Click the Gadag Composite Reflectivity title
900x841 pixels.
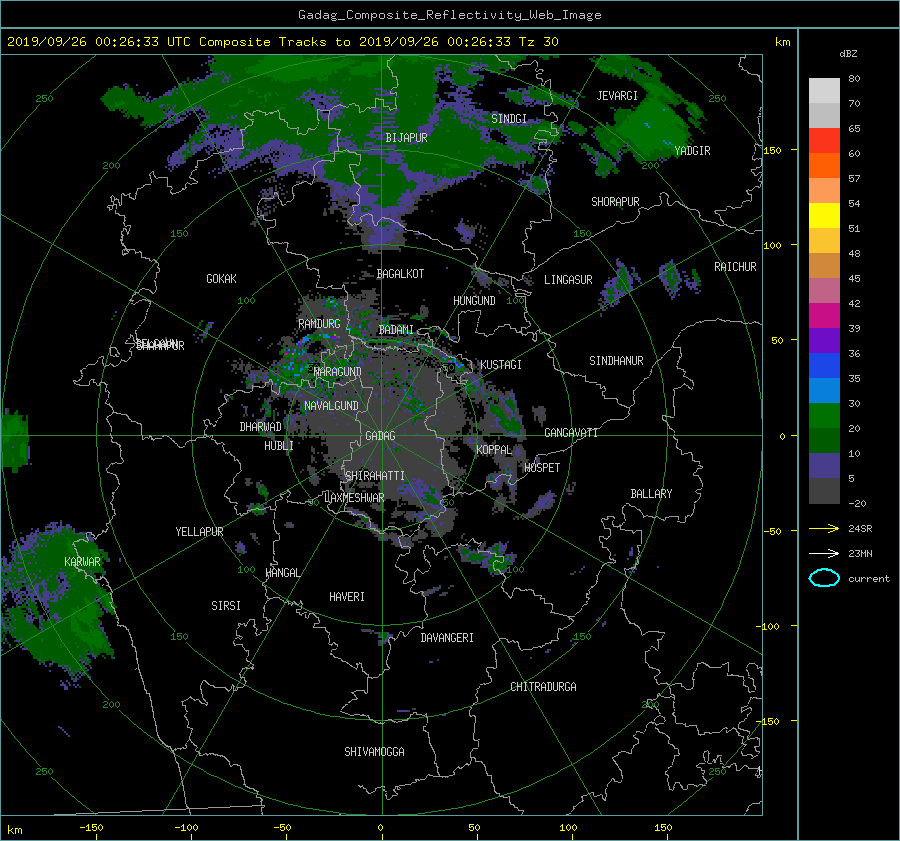coord(449,15)
